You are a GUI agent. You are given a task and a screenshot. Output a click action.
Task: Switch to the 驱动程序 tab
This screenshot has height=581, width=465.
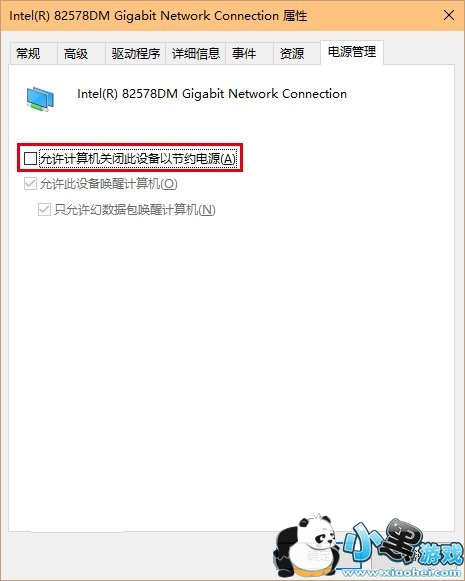click(135, 54)
